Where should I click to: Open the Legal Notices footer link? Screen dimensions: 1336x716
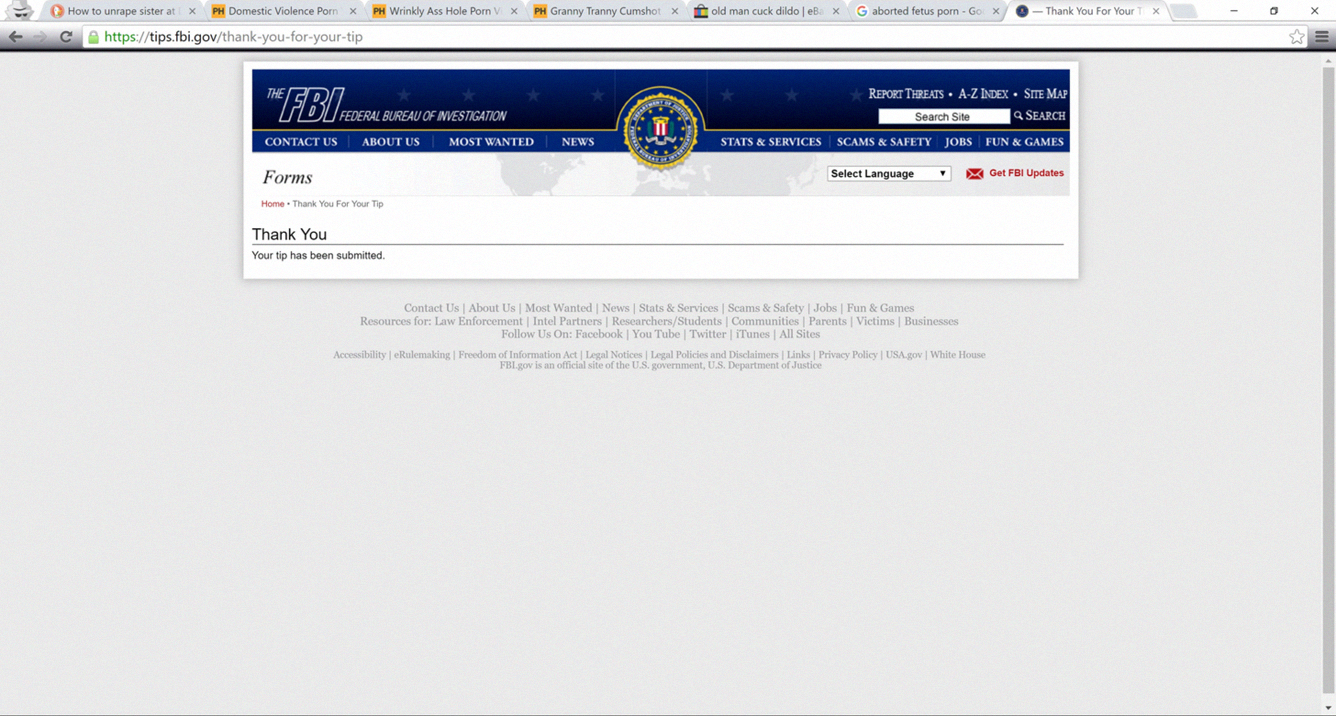[x=614, y=355]
